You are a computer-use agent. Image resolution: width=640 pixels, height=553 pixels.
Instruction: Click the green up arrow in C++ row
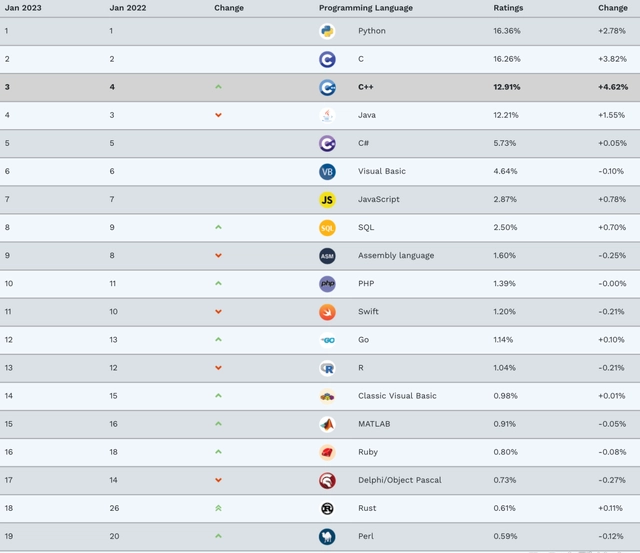pyautogui.click(x=218, y=87)
